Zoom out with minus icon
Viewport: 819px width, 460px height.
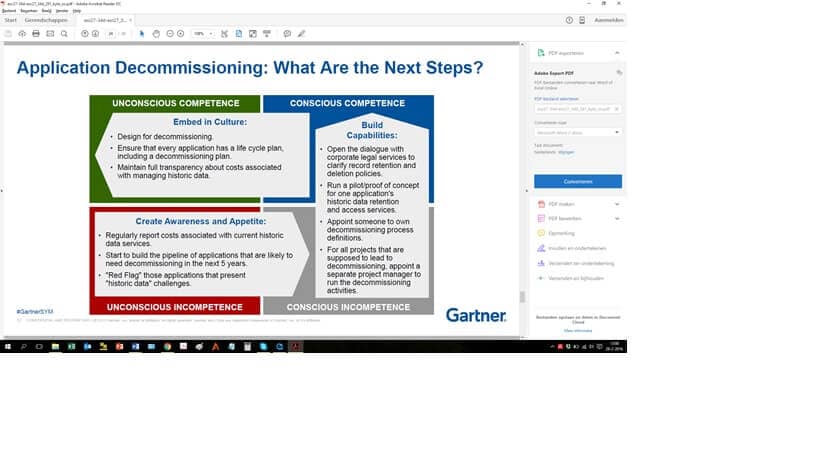[x=170, y=33]
